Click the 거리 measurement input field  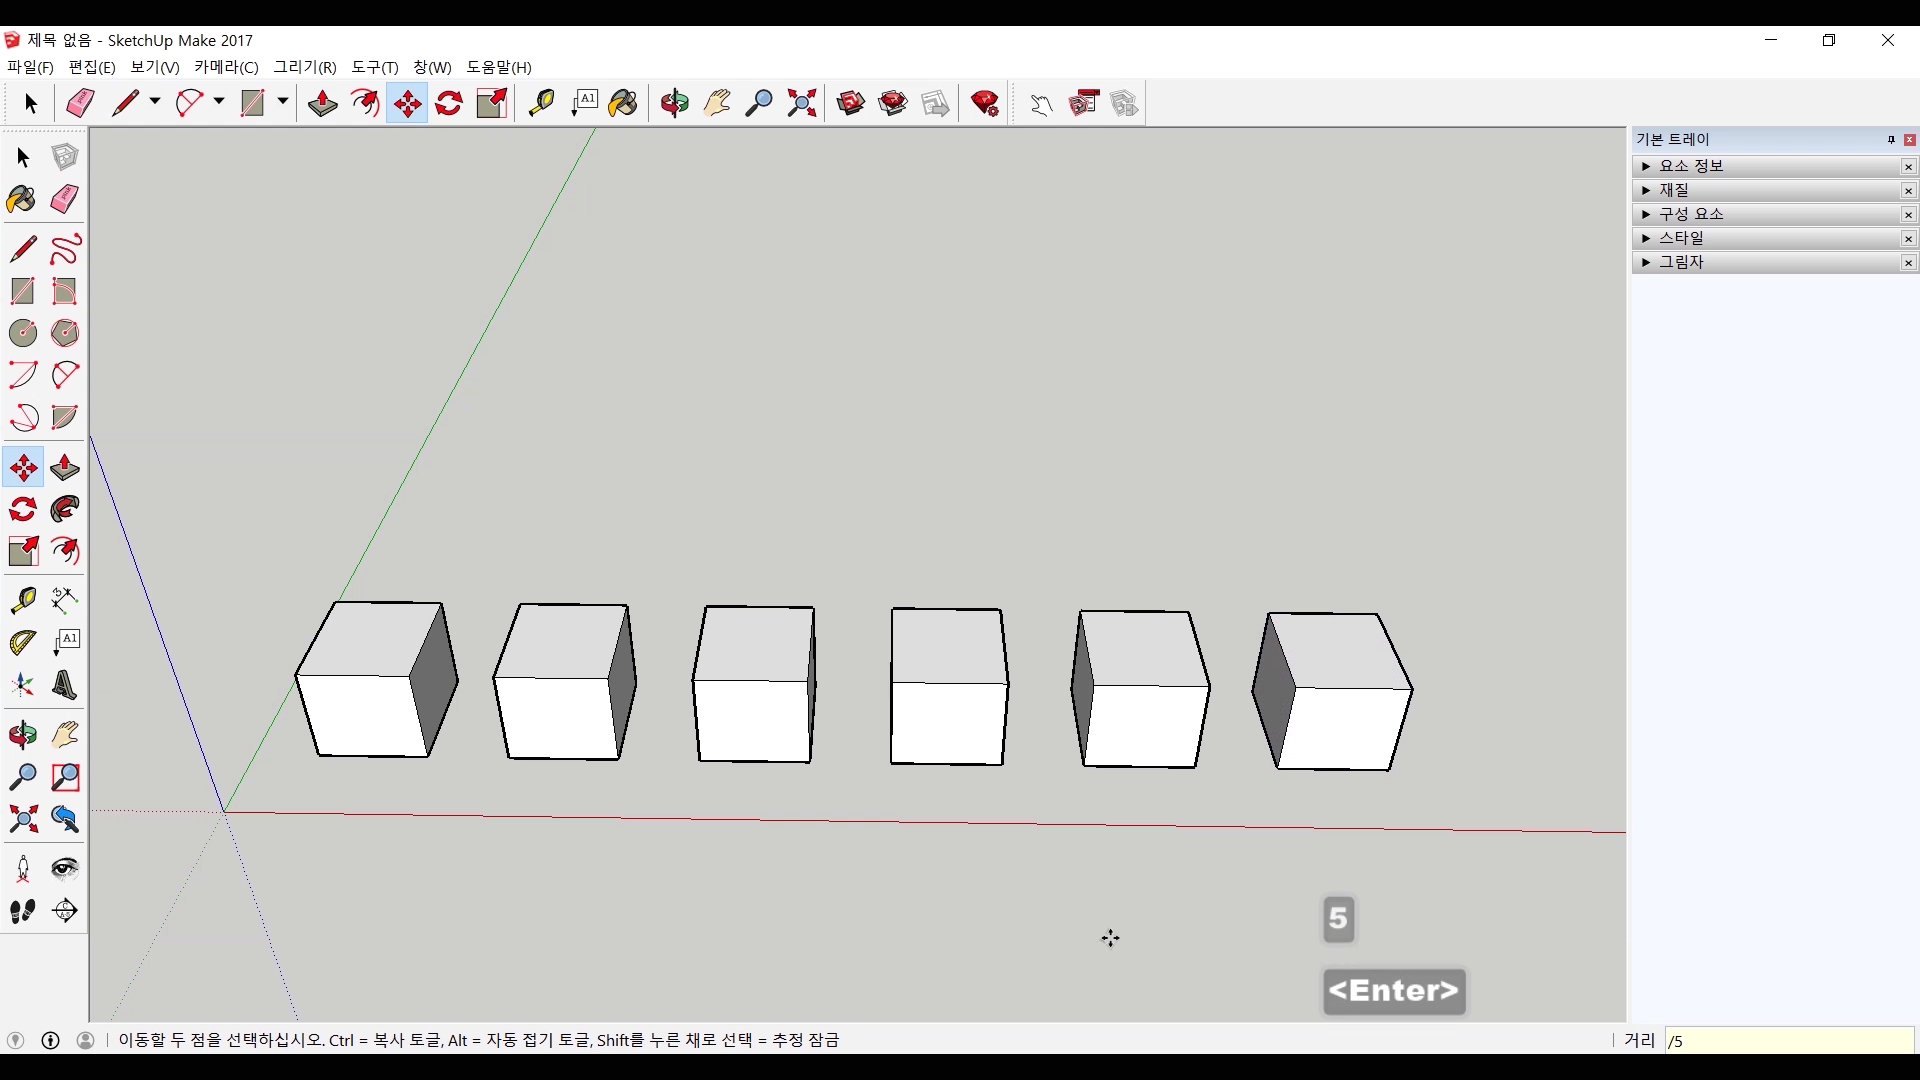(x=1788, y=1041)
